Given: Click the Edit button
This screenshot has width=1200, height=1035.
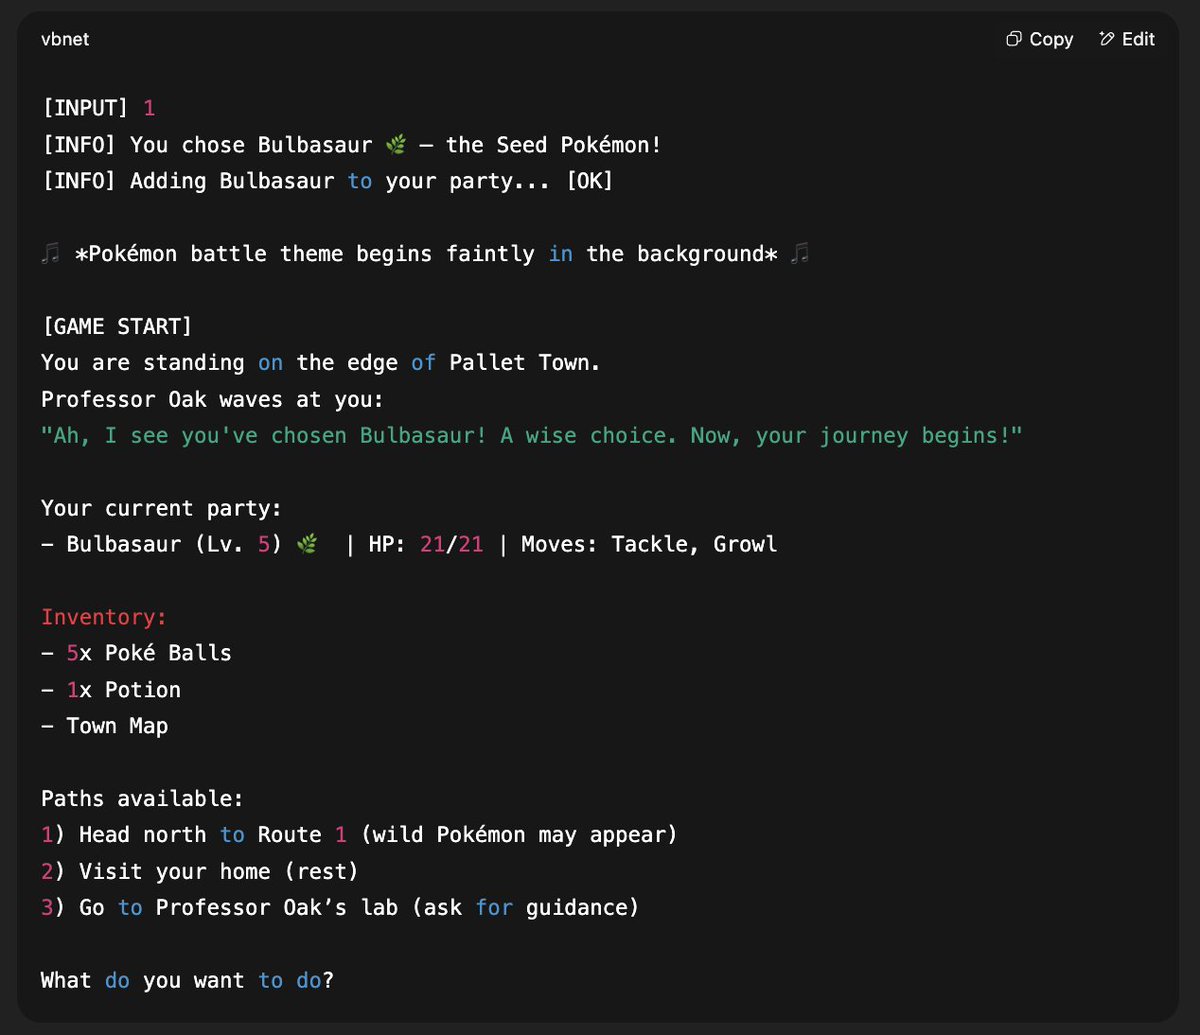Looking at the screenshot, I should [x=1126, y=39].
